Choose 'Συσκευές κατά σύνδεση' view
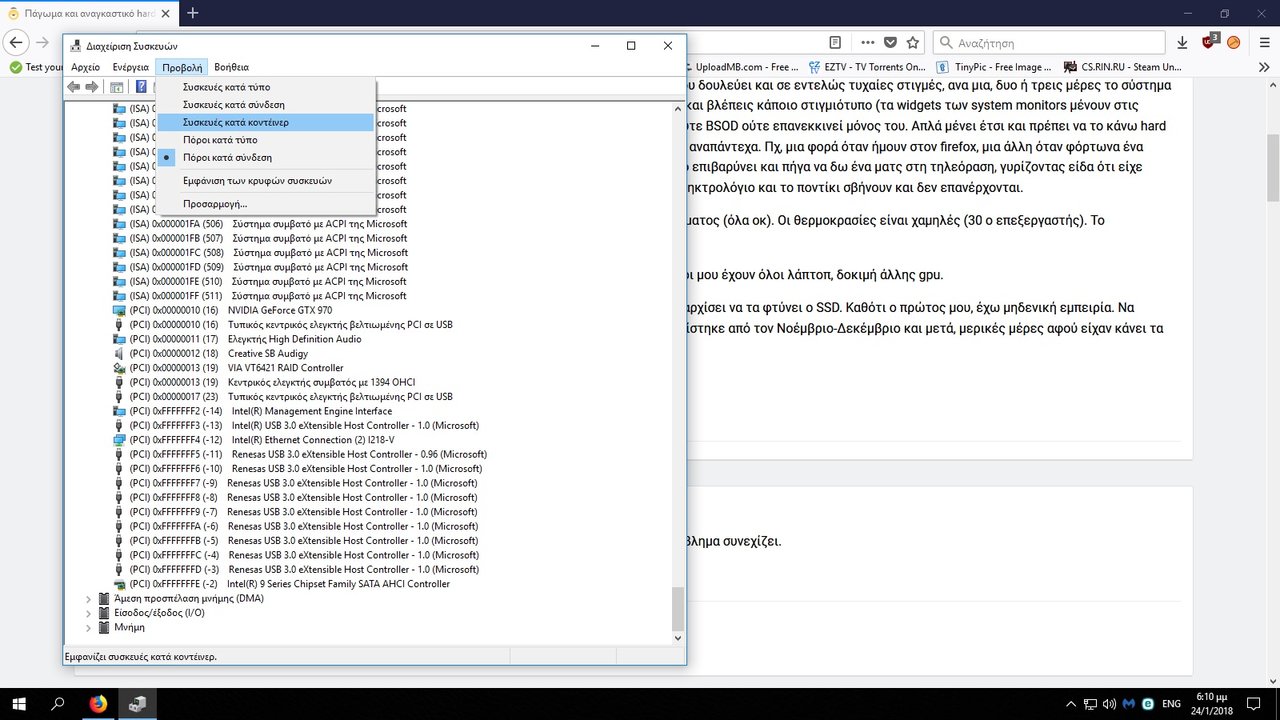The height and width of the screenshot is (720, 1280). click(x=233, y=105)
